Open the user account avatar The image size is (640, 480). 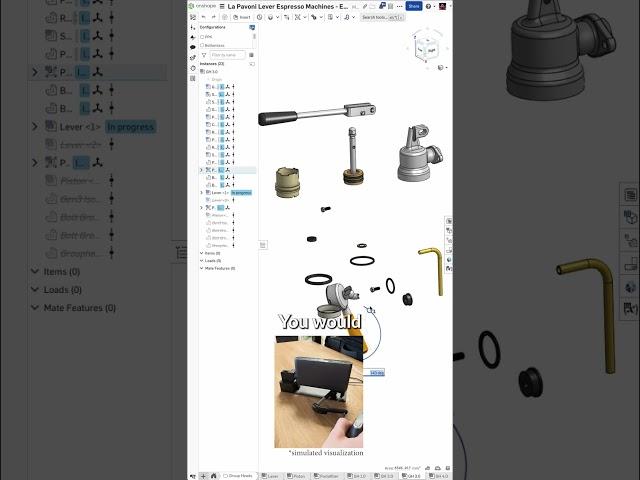442,7
